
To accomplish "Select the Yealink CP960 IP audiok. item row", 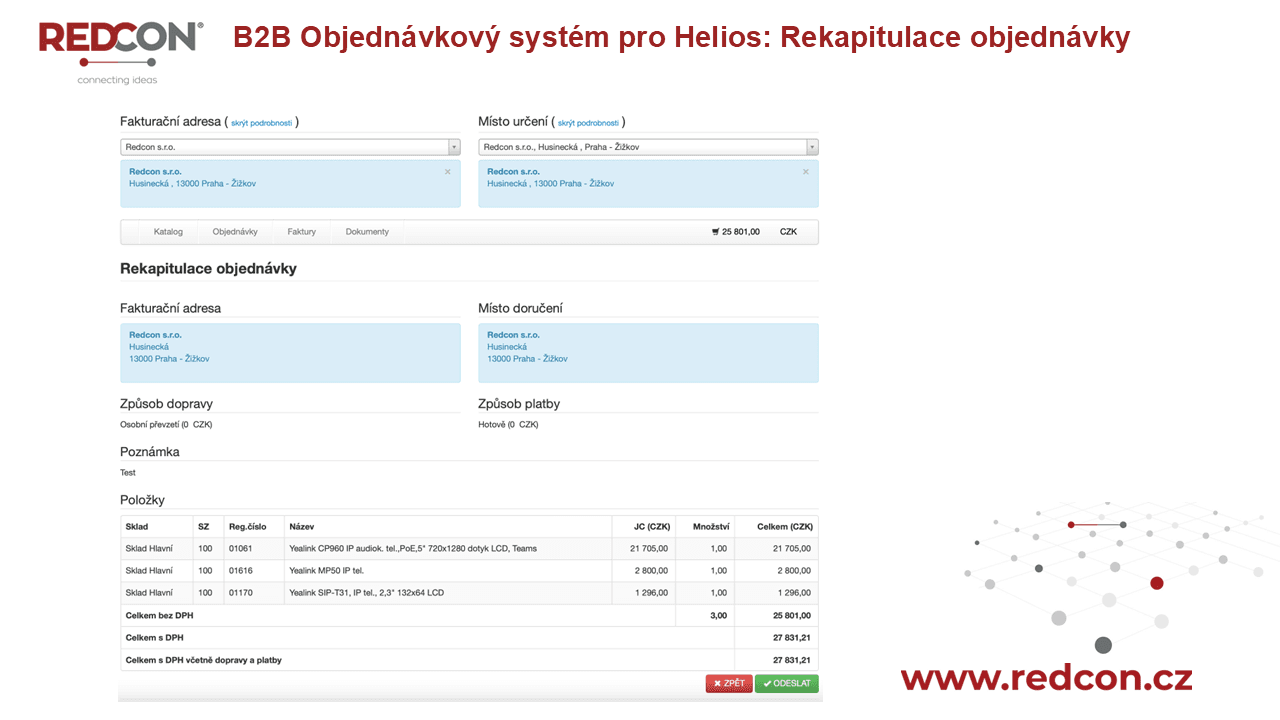I will 469,549.
